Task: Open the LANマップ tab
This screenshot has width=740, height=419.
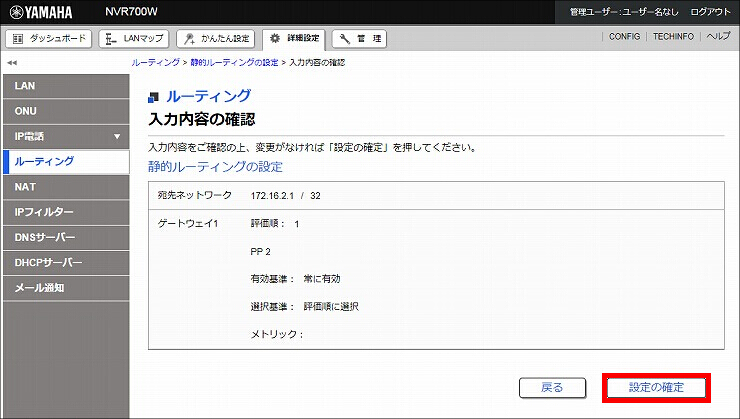Action: tap(134, 39)
